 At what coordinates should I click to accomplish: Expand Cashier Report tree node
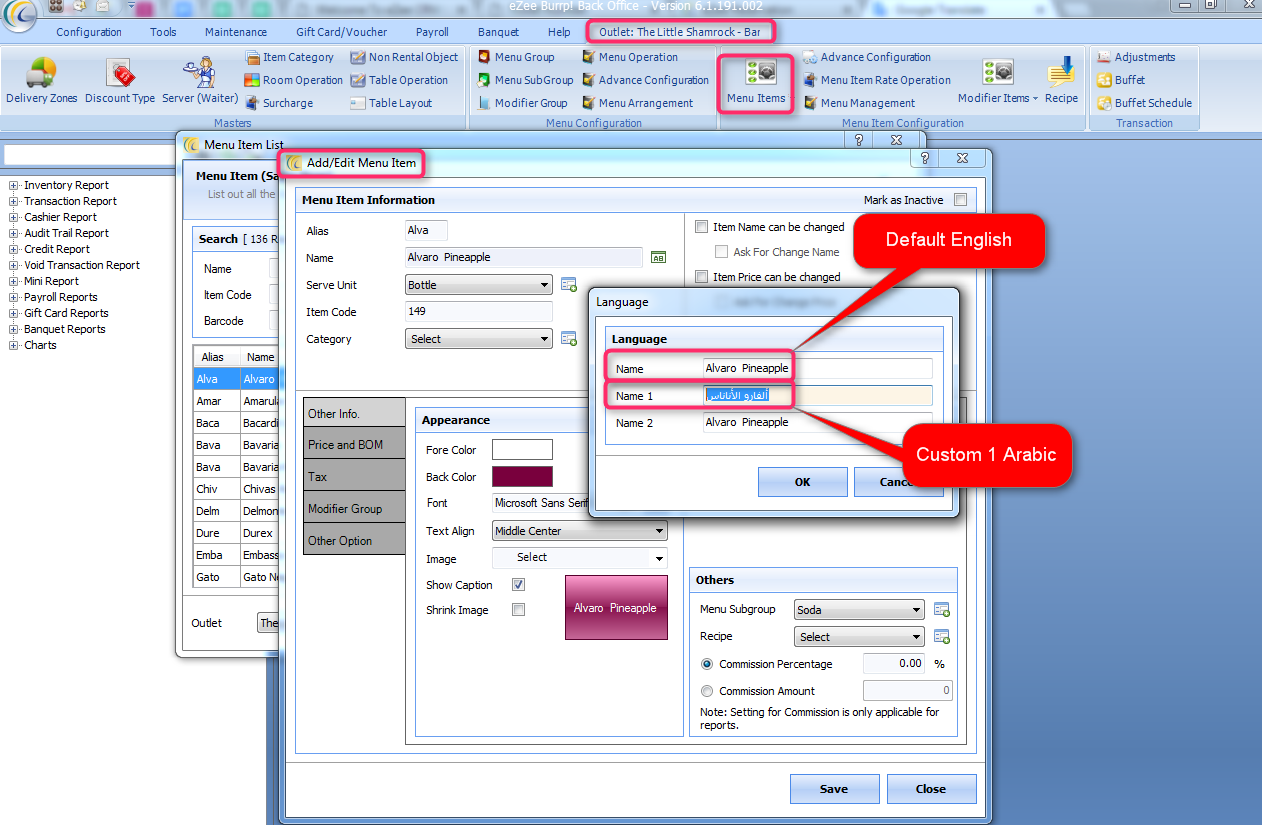(14, 217)
